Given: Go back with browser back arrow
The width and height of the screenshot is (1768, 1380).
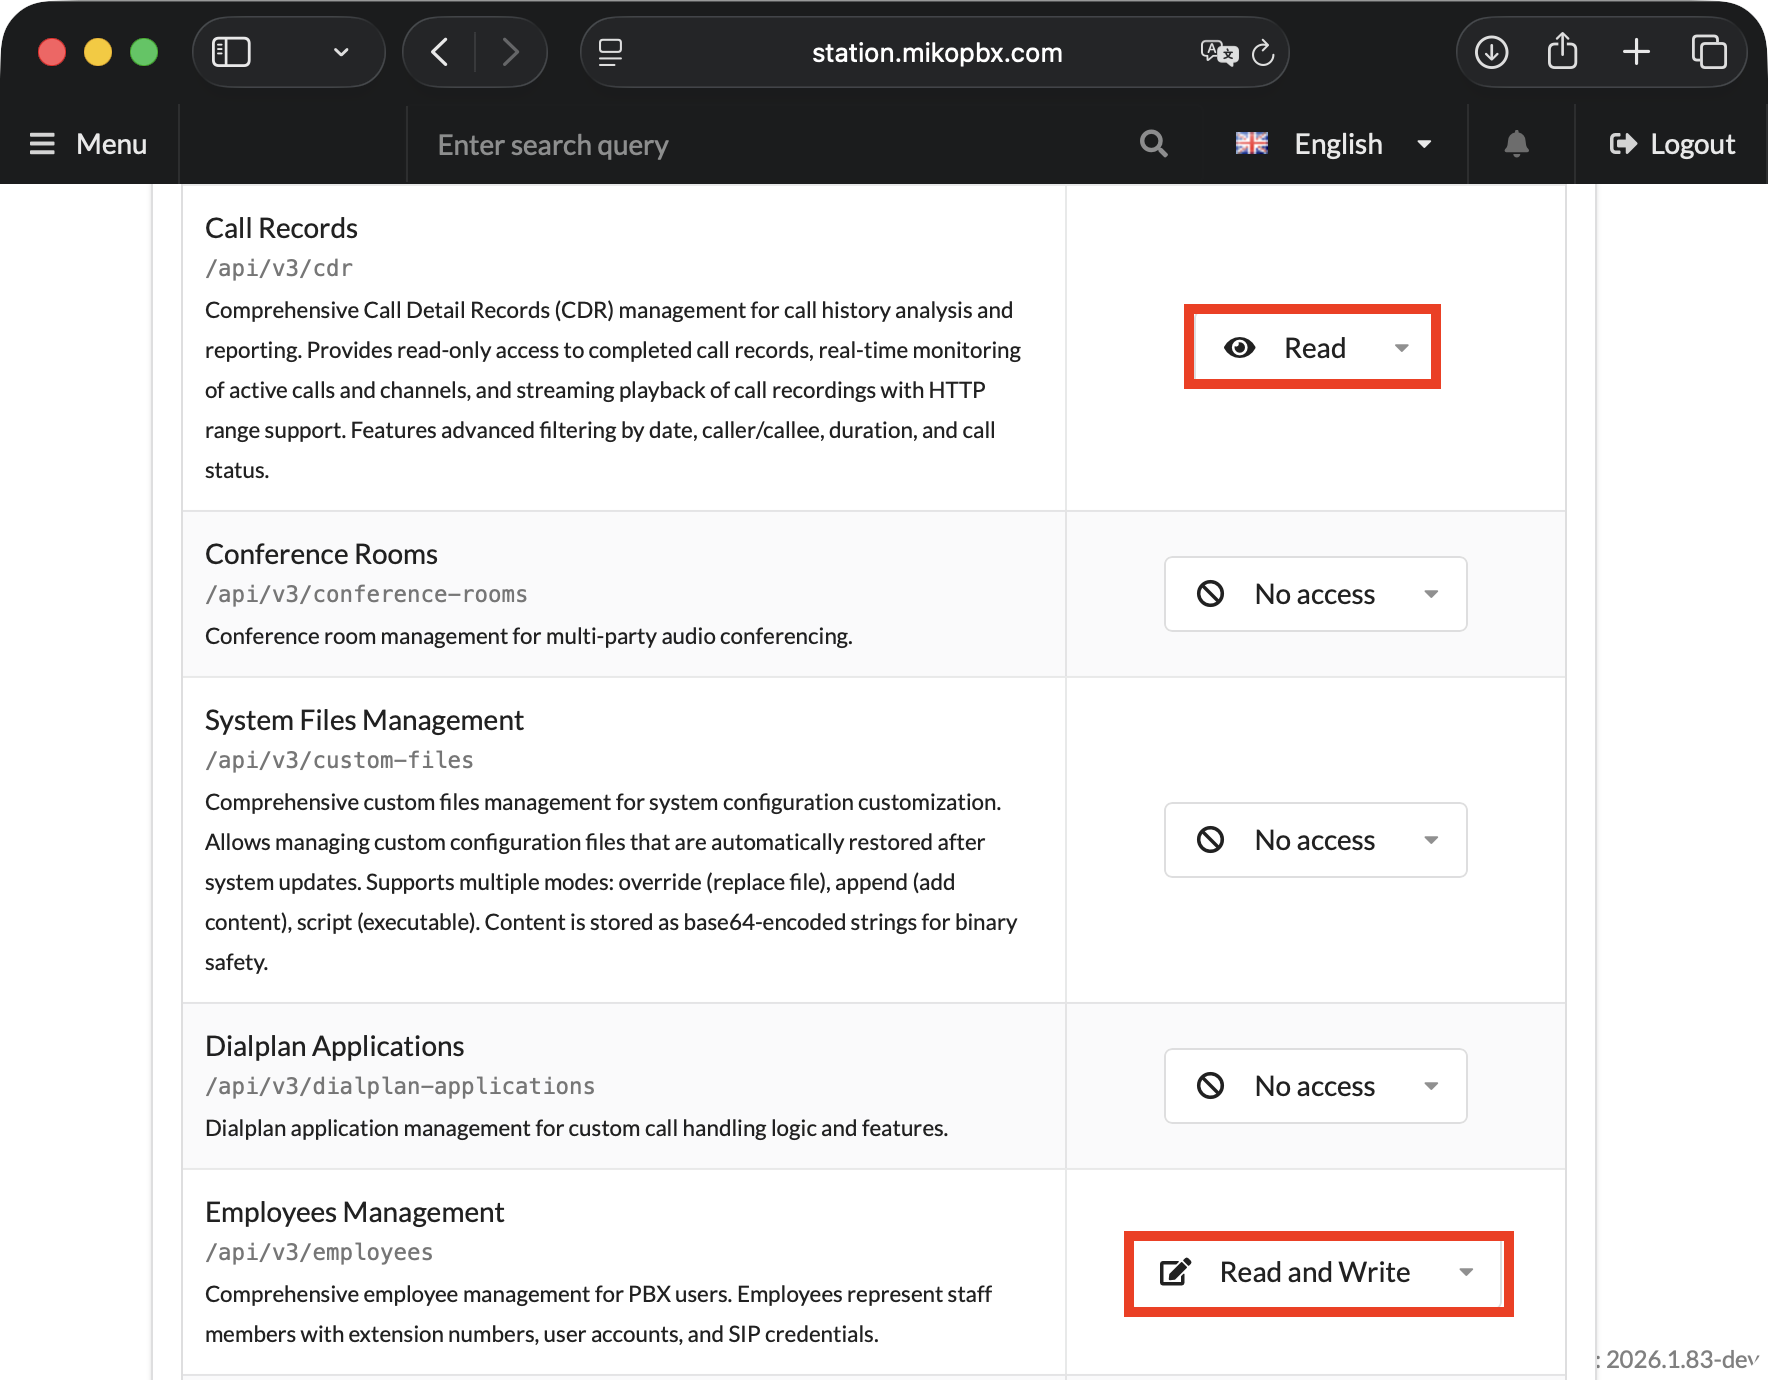Looking at the screenshot, I should tap(440, 52).
